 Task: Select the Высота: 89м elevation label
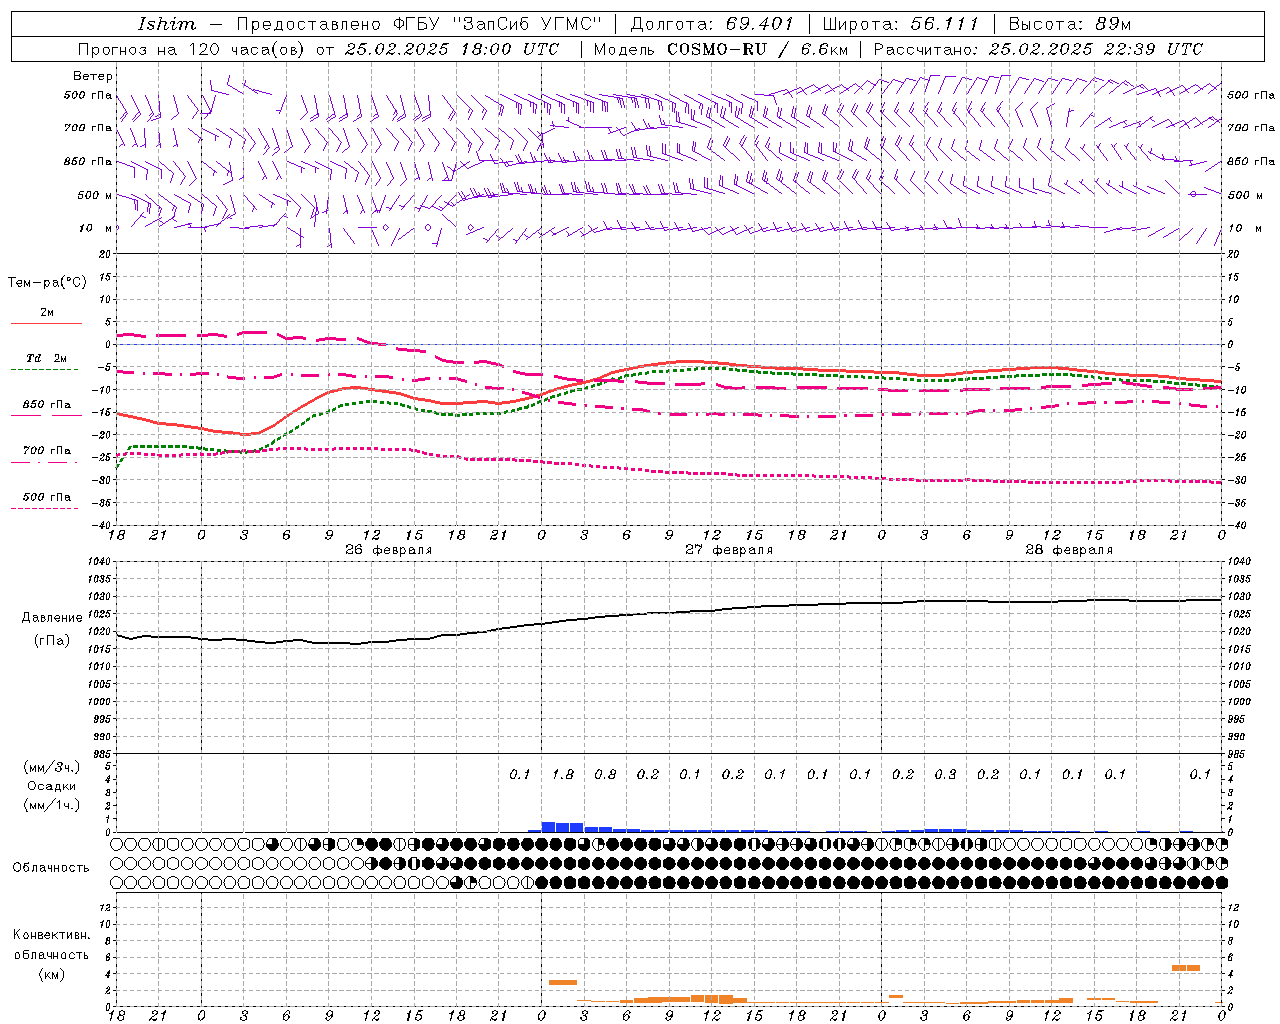(1070, 24)
